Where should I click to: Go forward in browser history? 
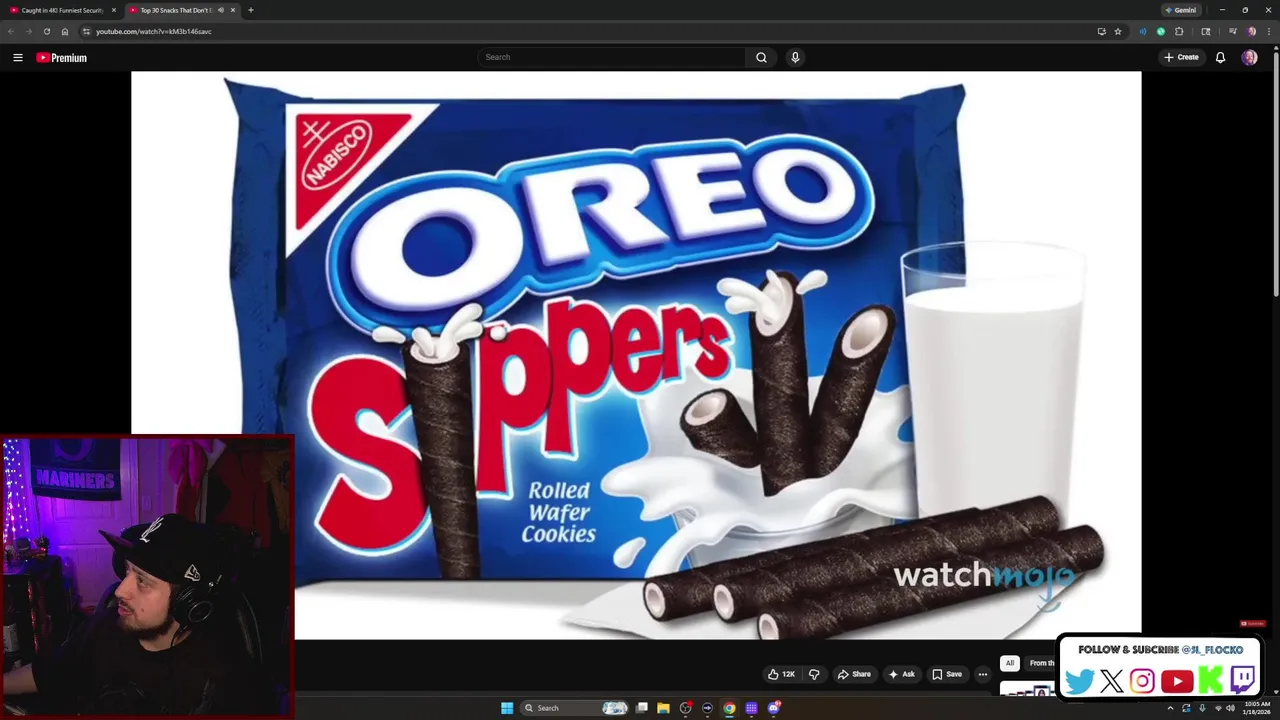(28, 31)
